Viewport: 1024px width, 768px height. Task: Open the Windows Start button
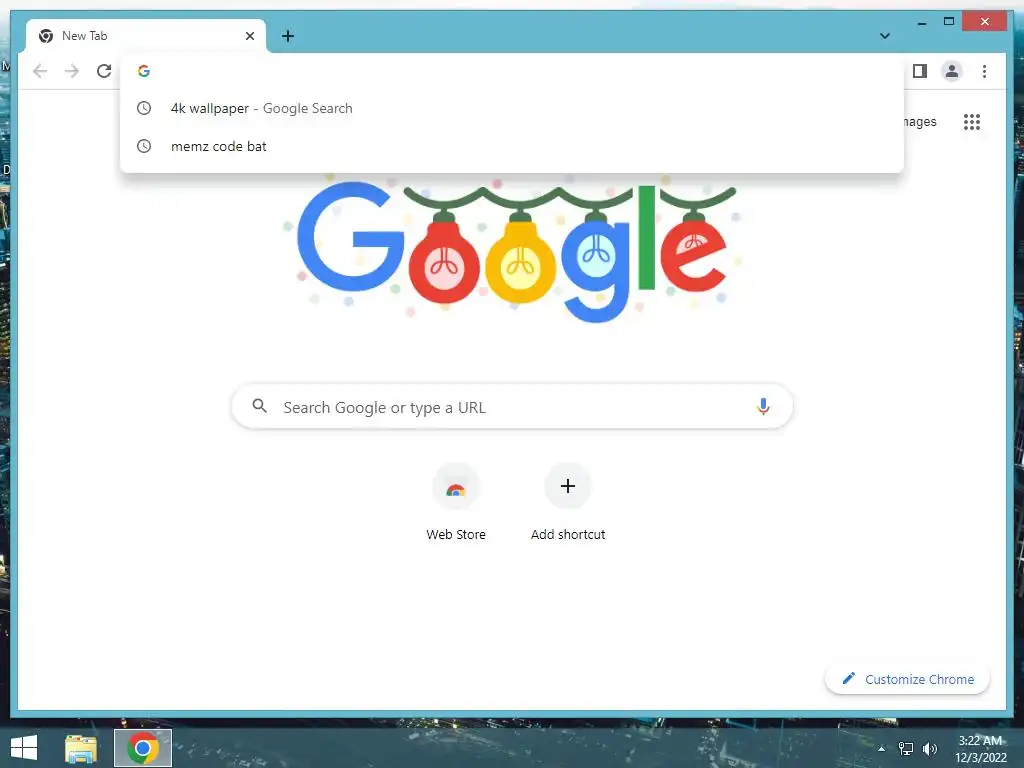pos(24,748)
